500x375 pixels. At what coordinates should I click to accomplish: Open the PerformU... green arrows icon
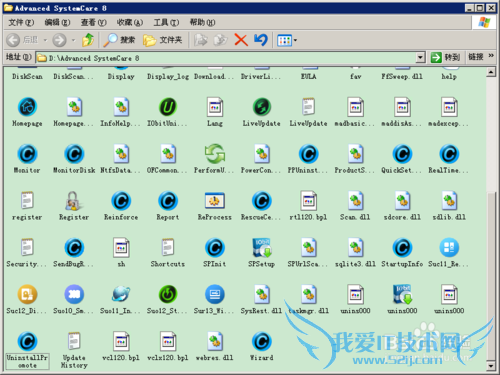click(215, 154)
